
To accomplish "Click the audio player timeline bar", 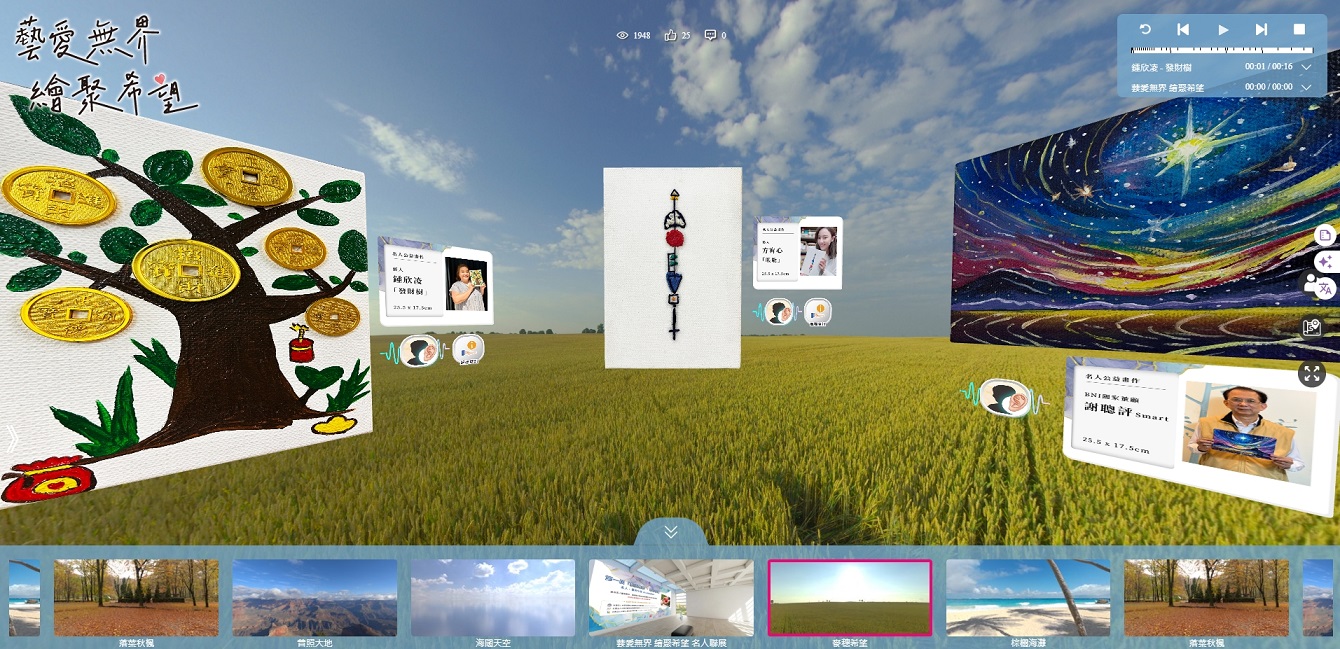I will point(1220,49).
